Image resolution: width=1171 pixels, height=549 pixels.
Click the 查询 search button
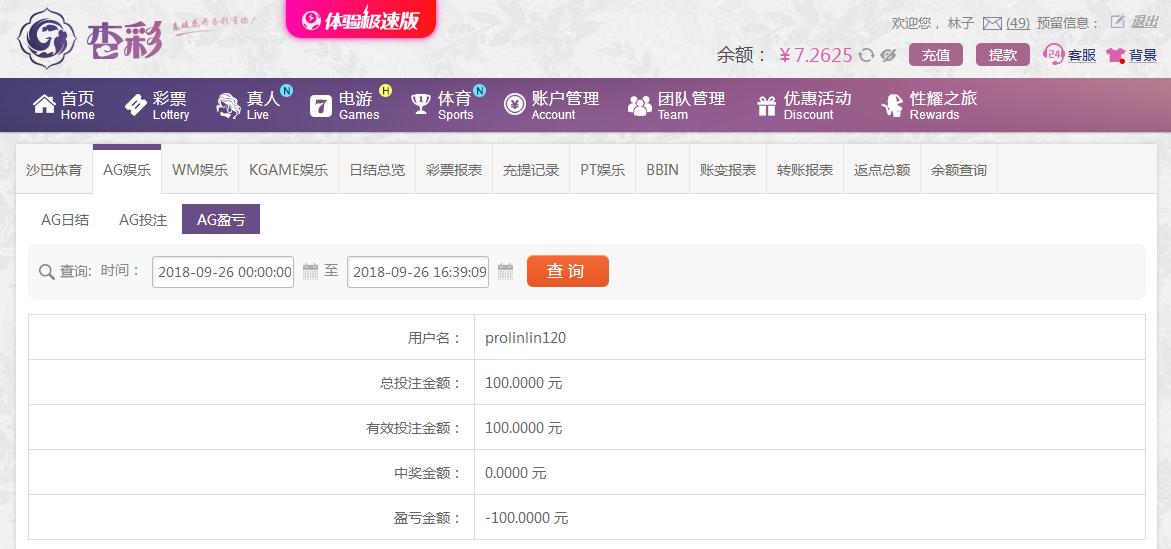567,271
